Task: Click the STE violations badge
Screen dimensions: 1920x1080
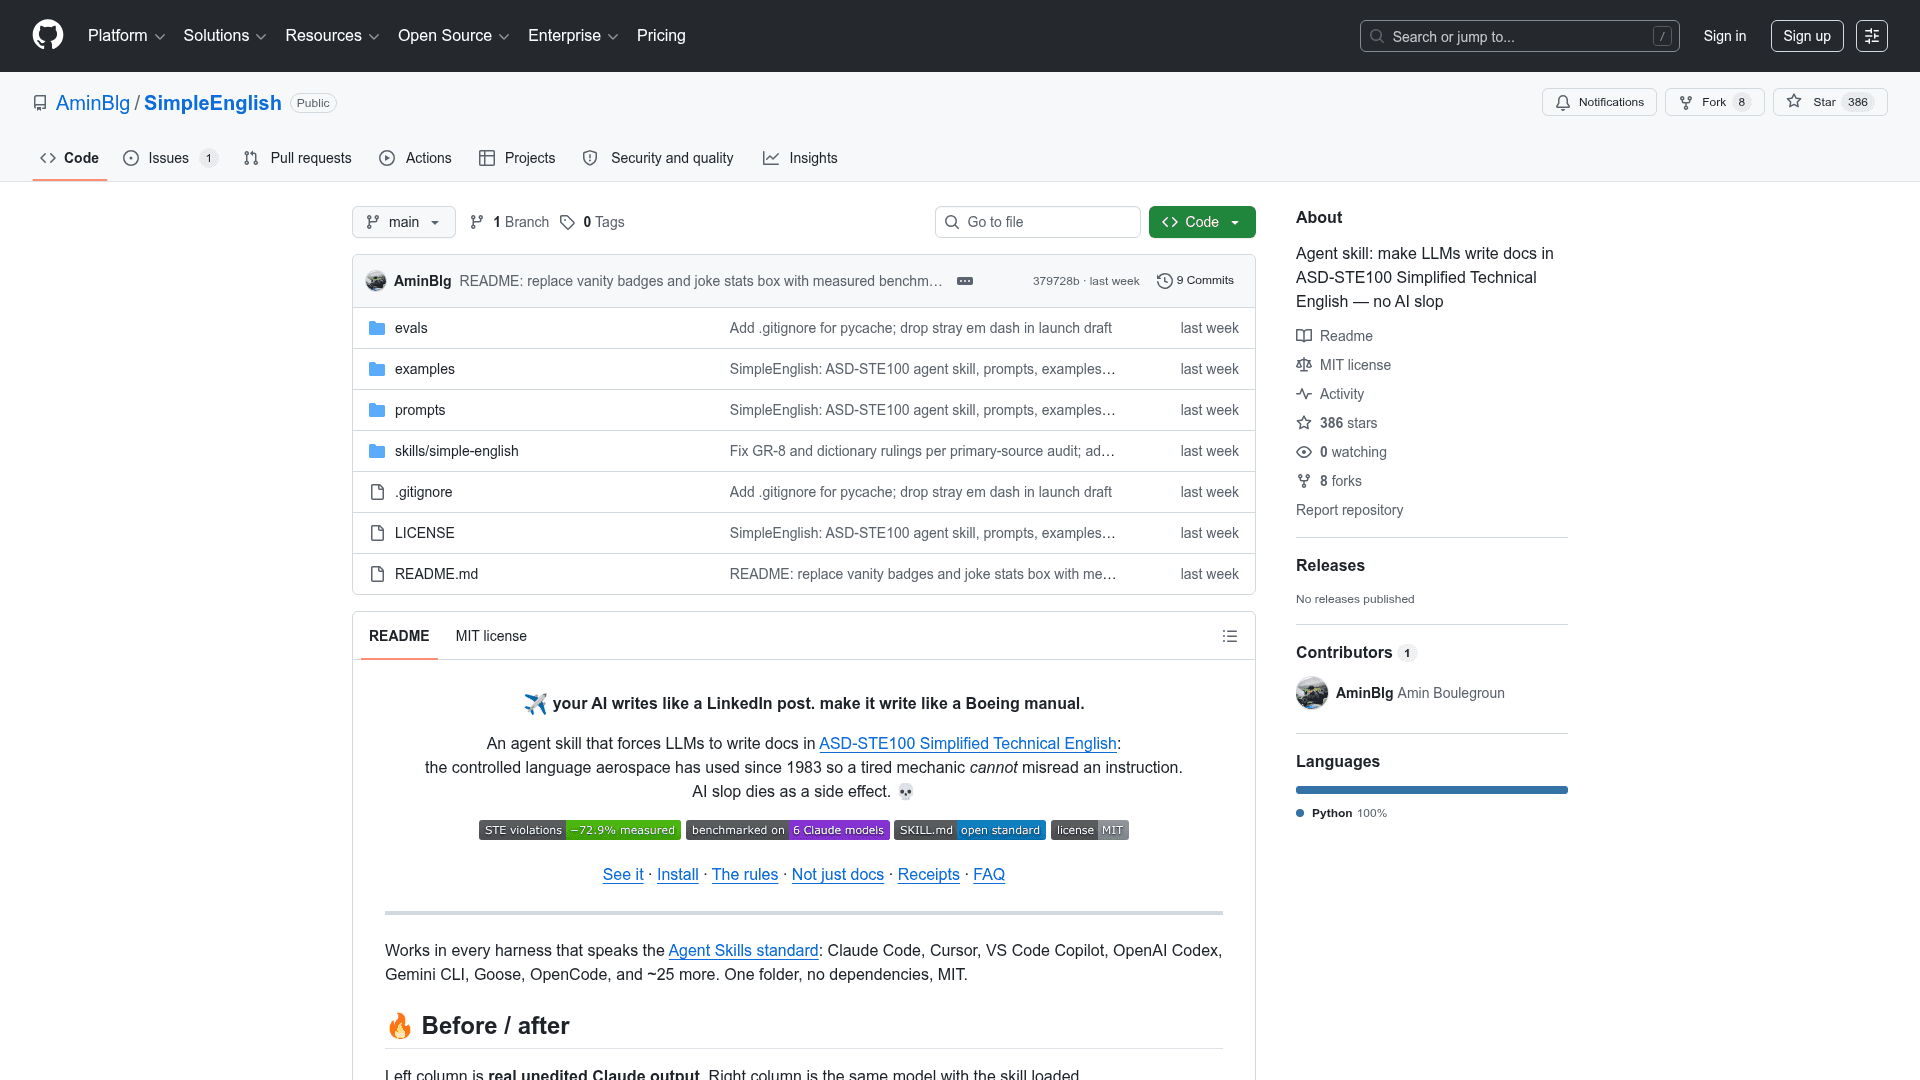Action: tap(580, 830)
